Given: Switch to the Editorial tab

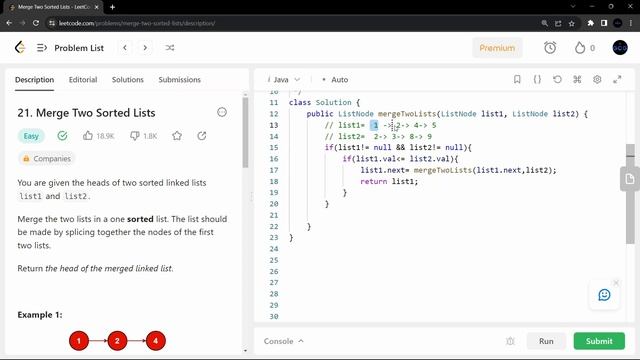Looking at the screenshot, I should [83, 80].
